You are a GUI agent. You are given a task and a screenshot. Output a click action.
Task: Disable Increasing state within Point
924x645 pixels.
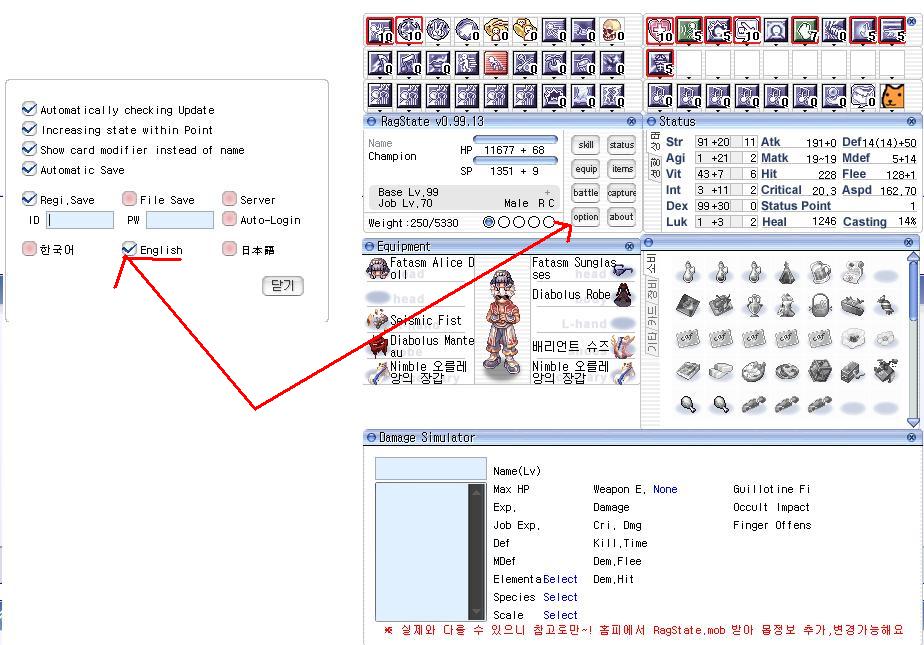[x=29, y=130]
